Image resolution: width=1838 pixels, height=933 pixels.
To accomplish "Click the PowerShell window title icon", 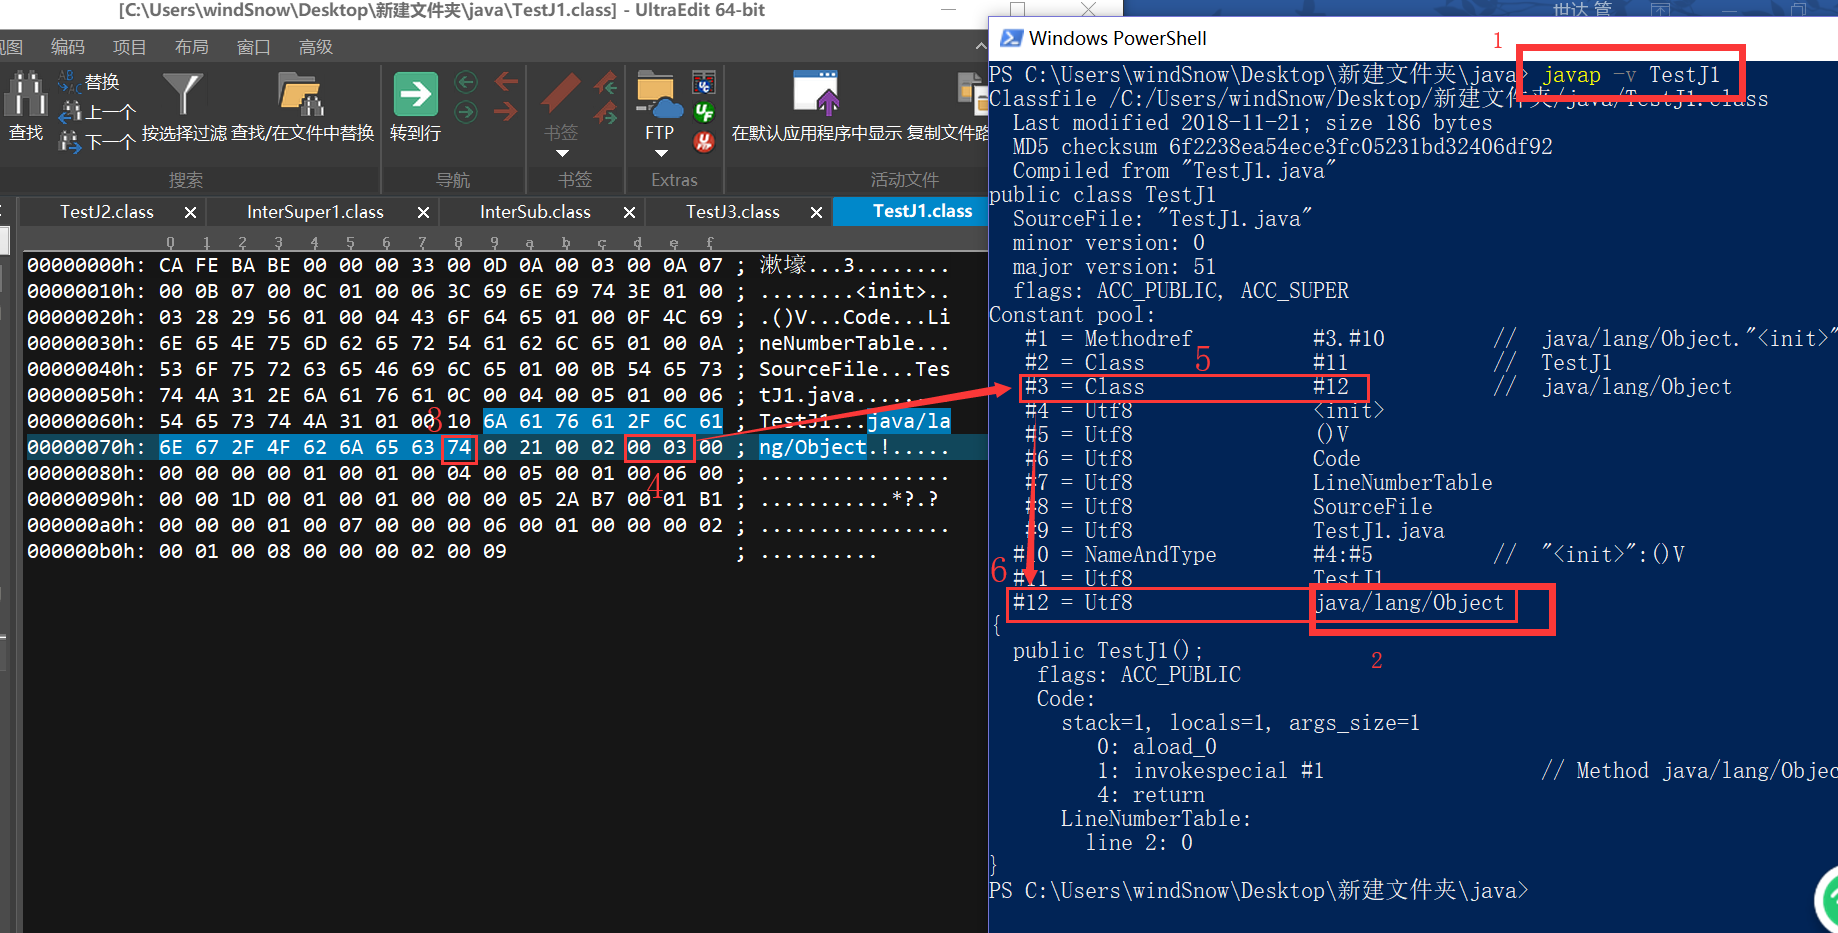I will pos(1011,38).
